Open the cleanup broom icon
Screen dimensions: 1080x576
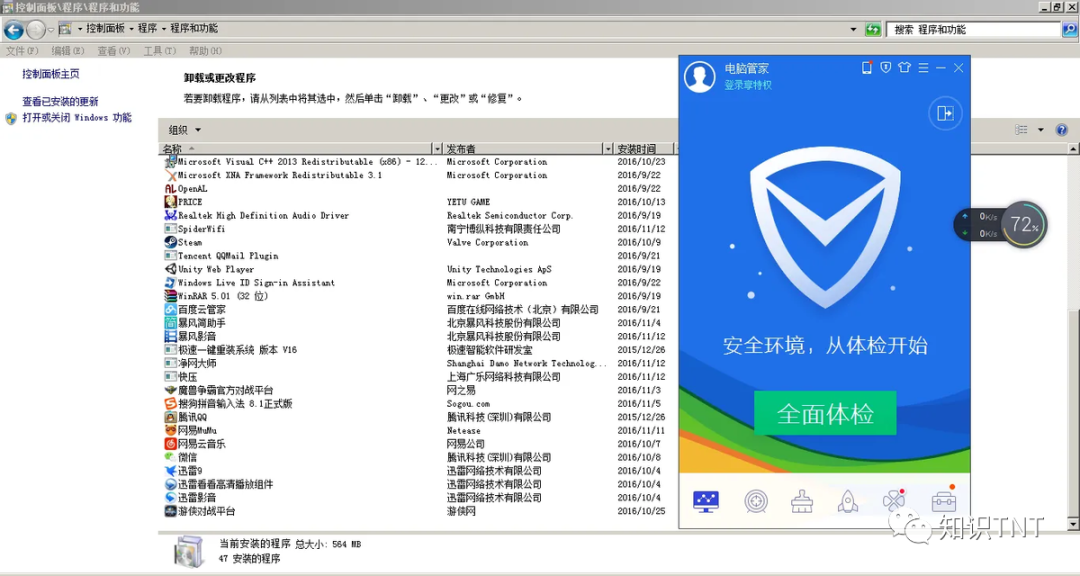pos(802,501)
